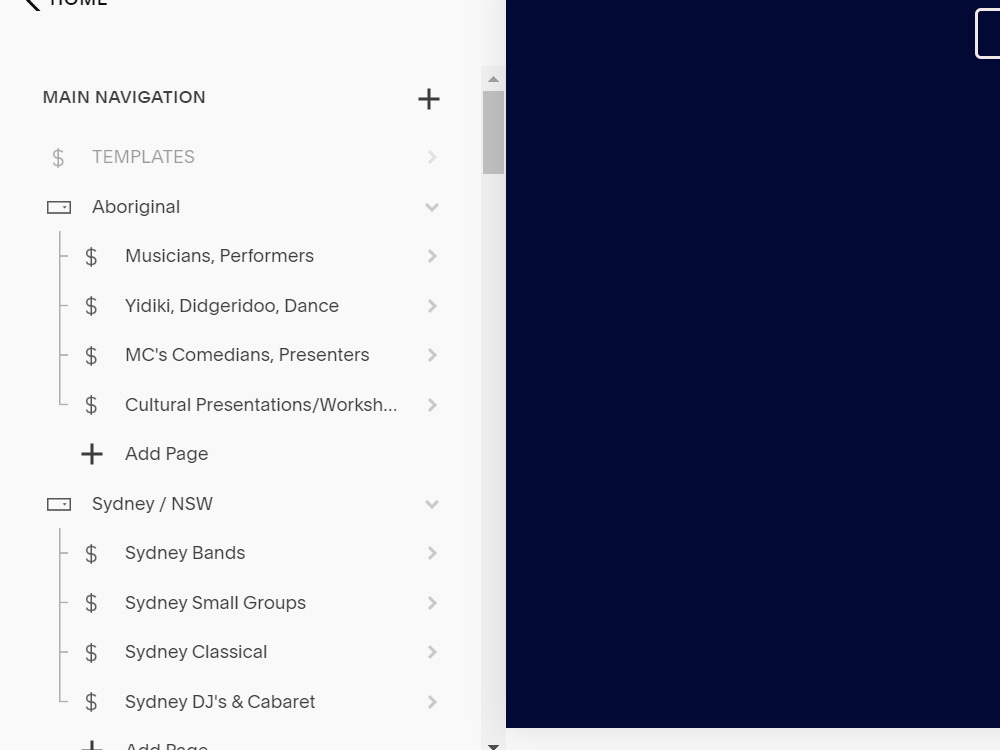The width and height of the screenshot is (1000, 750).
Task: Collapse the Sydney / NSW folder with its chevron
Action: coord(432,504)
